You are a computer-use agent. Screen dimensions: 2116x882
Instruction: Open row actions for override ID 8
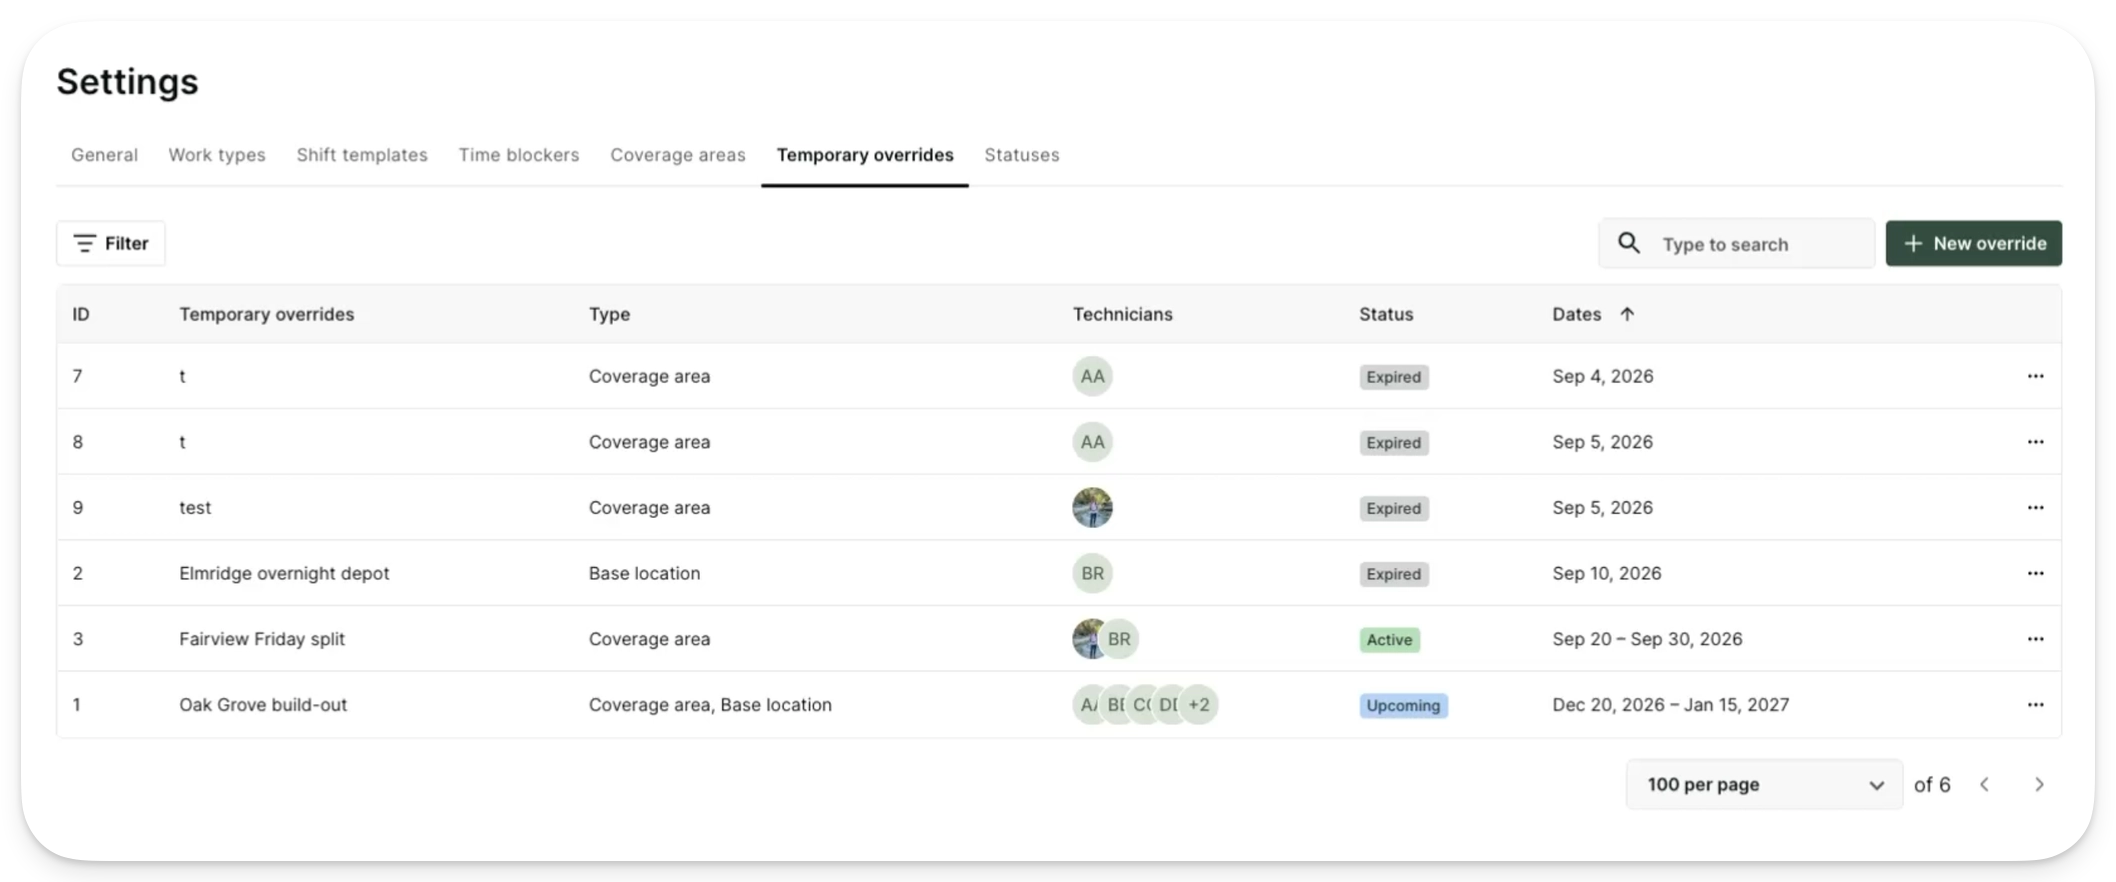2035,442
